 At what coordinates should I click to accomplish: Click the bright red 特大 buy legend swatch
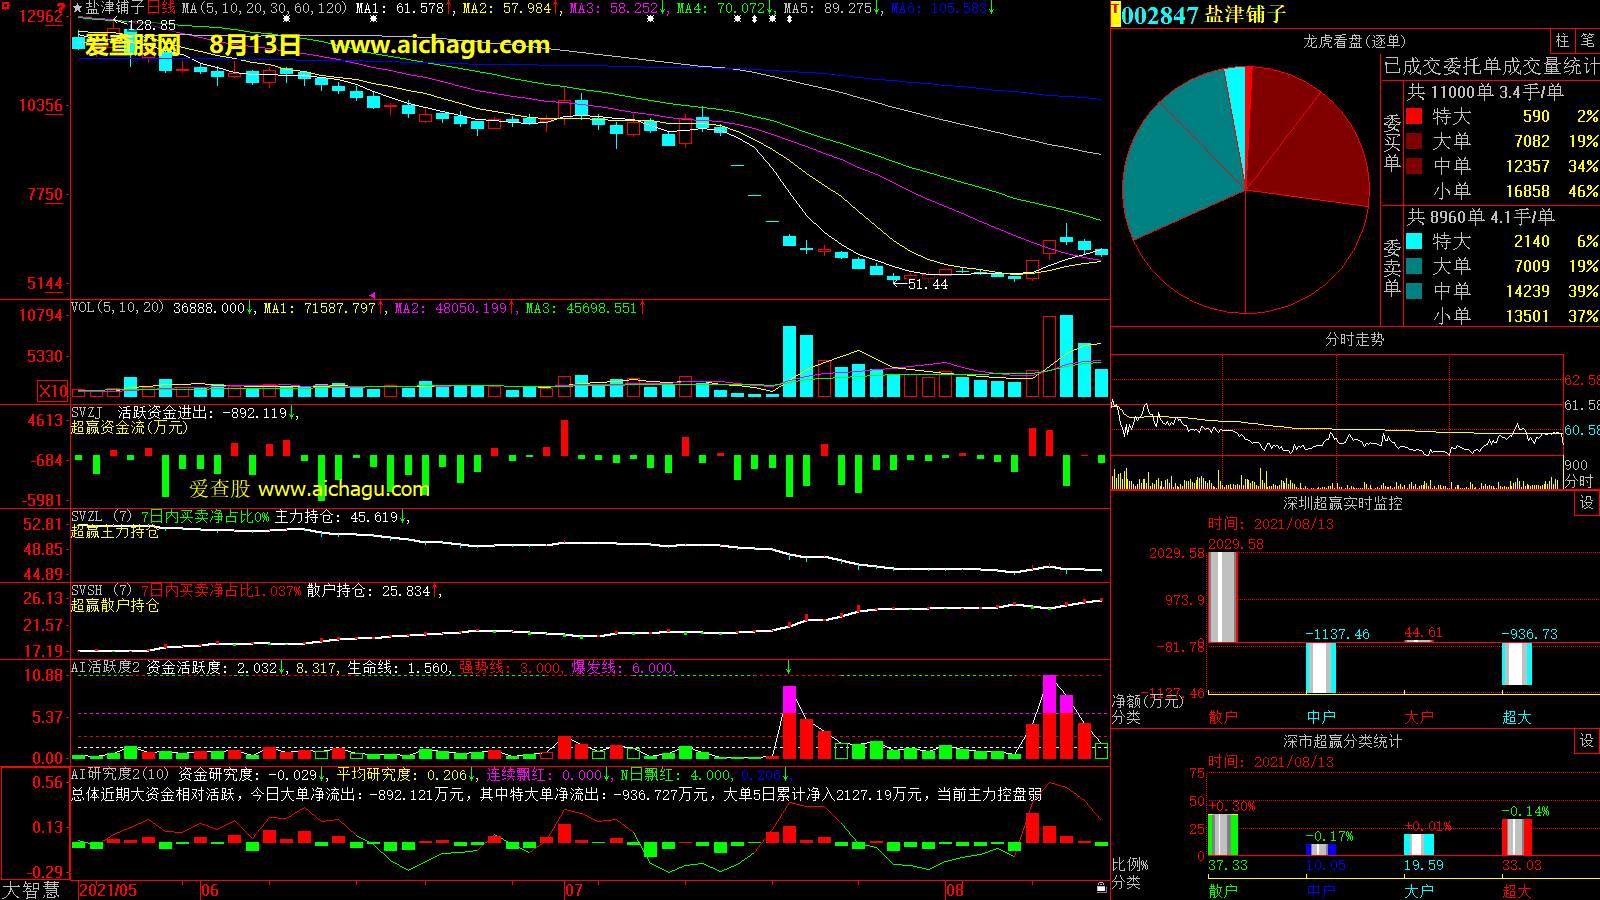(1414, 116)
